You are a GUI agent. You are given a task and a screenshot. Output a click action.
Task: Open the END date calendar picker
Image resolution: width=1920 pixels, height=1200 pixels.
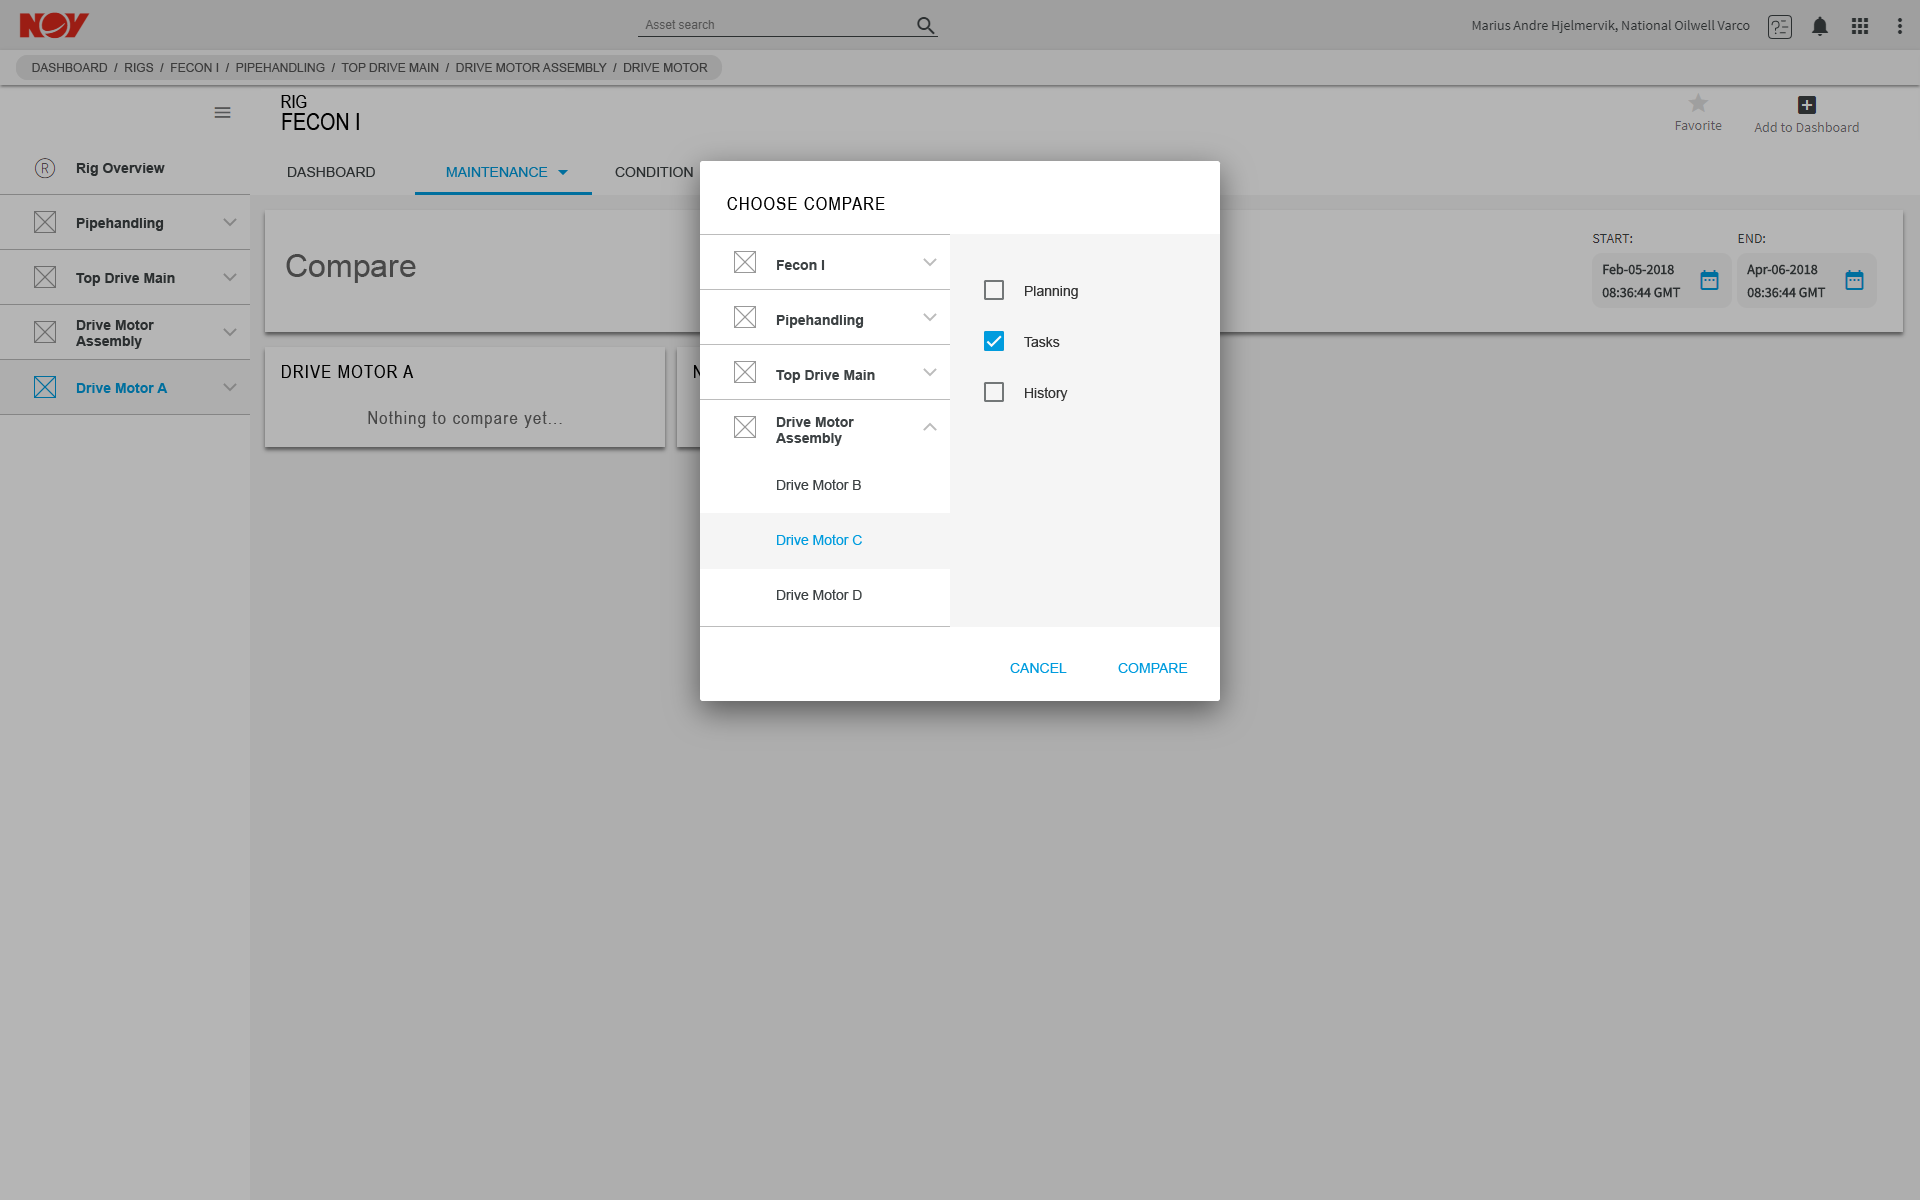tap(1855, 280)
